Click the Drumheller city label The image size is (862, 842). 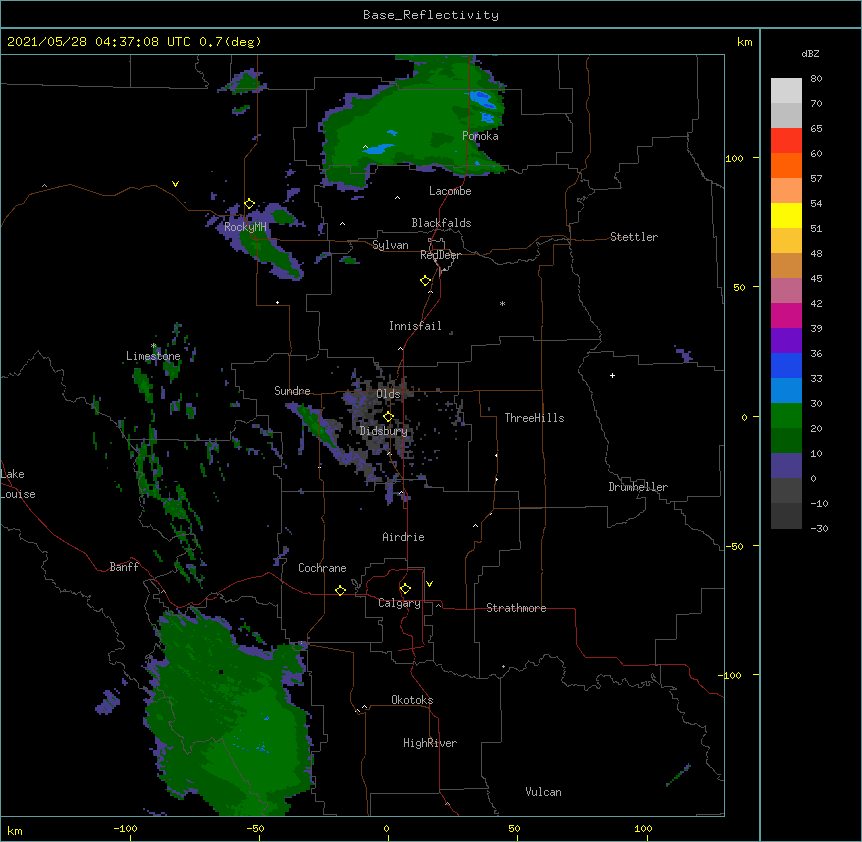pyautogui.click(x=638, y=487)
